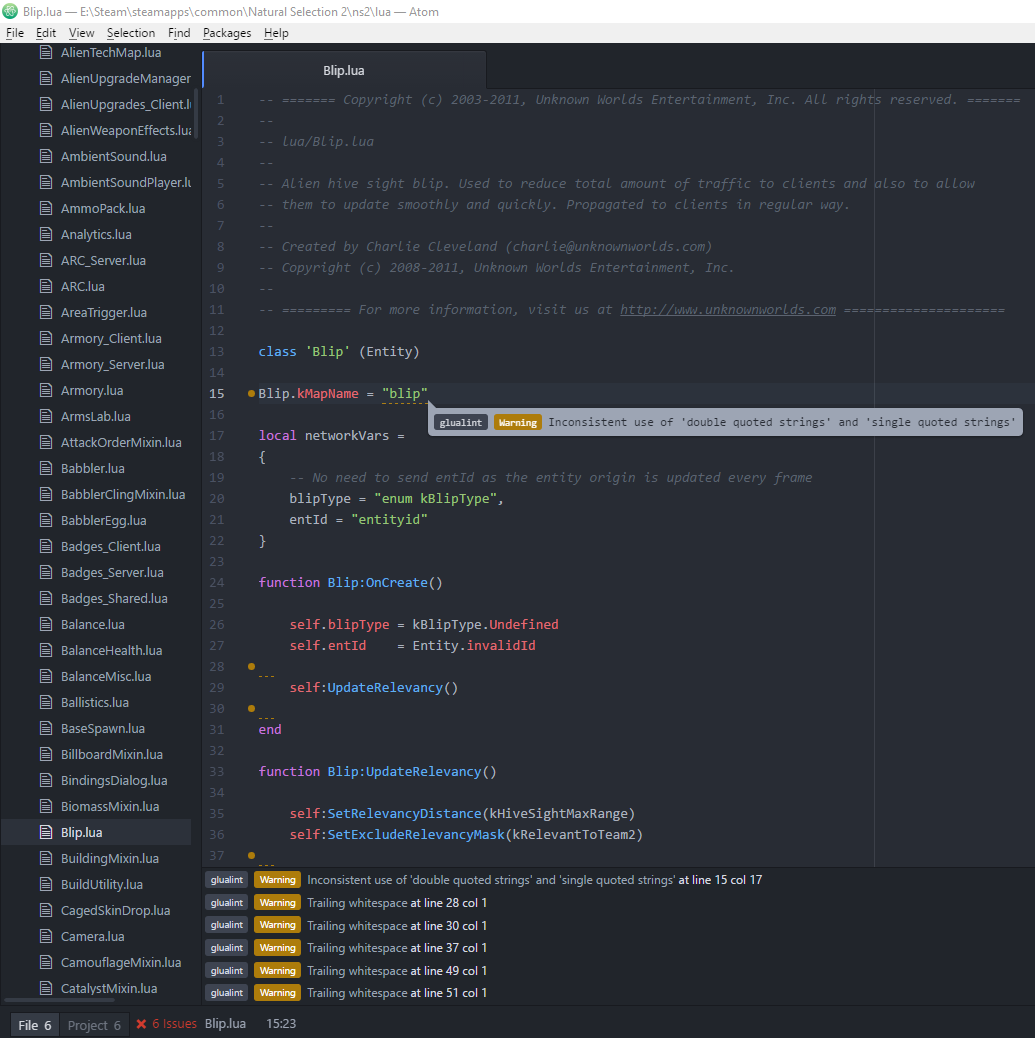Click the file icon beside Camera.lua

(46, 936)
